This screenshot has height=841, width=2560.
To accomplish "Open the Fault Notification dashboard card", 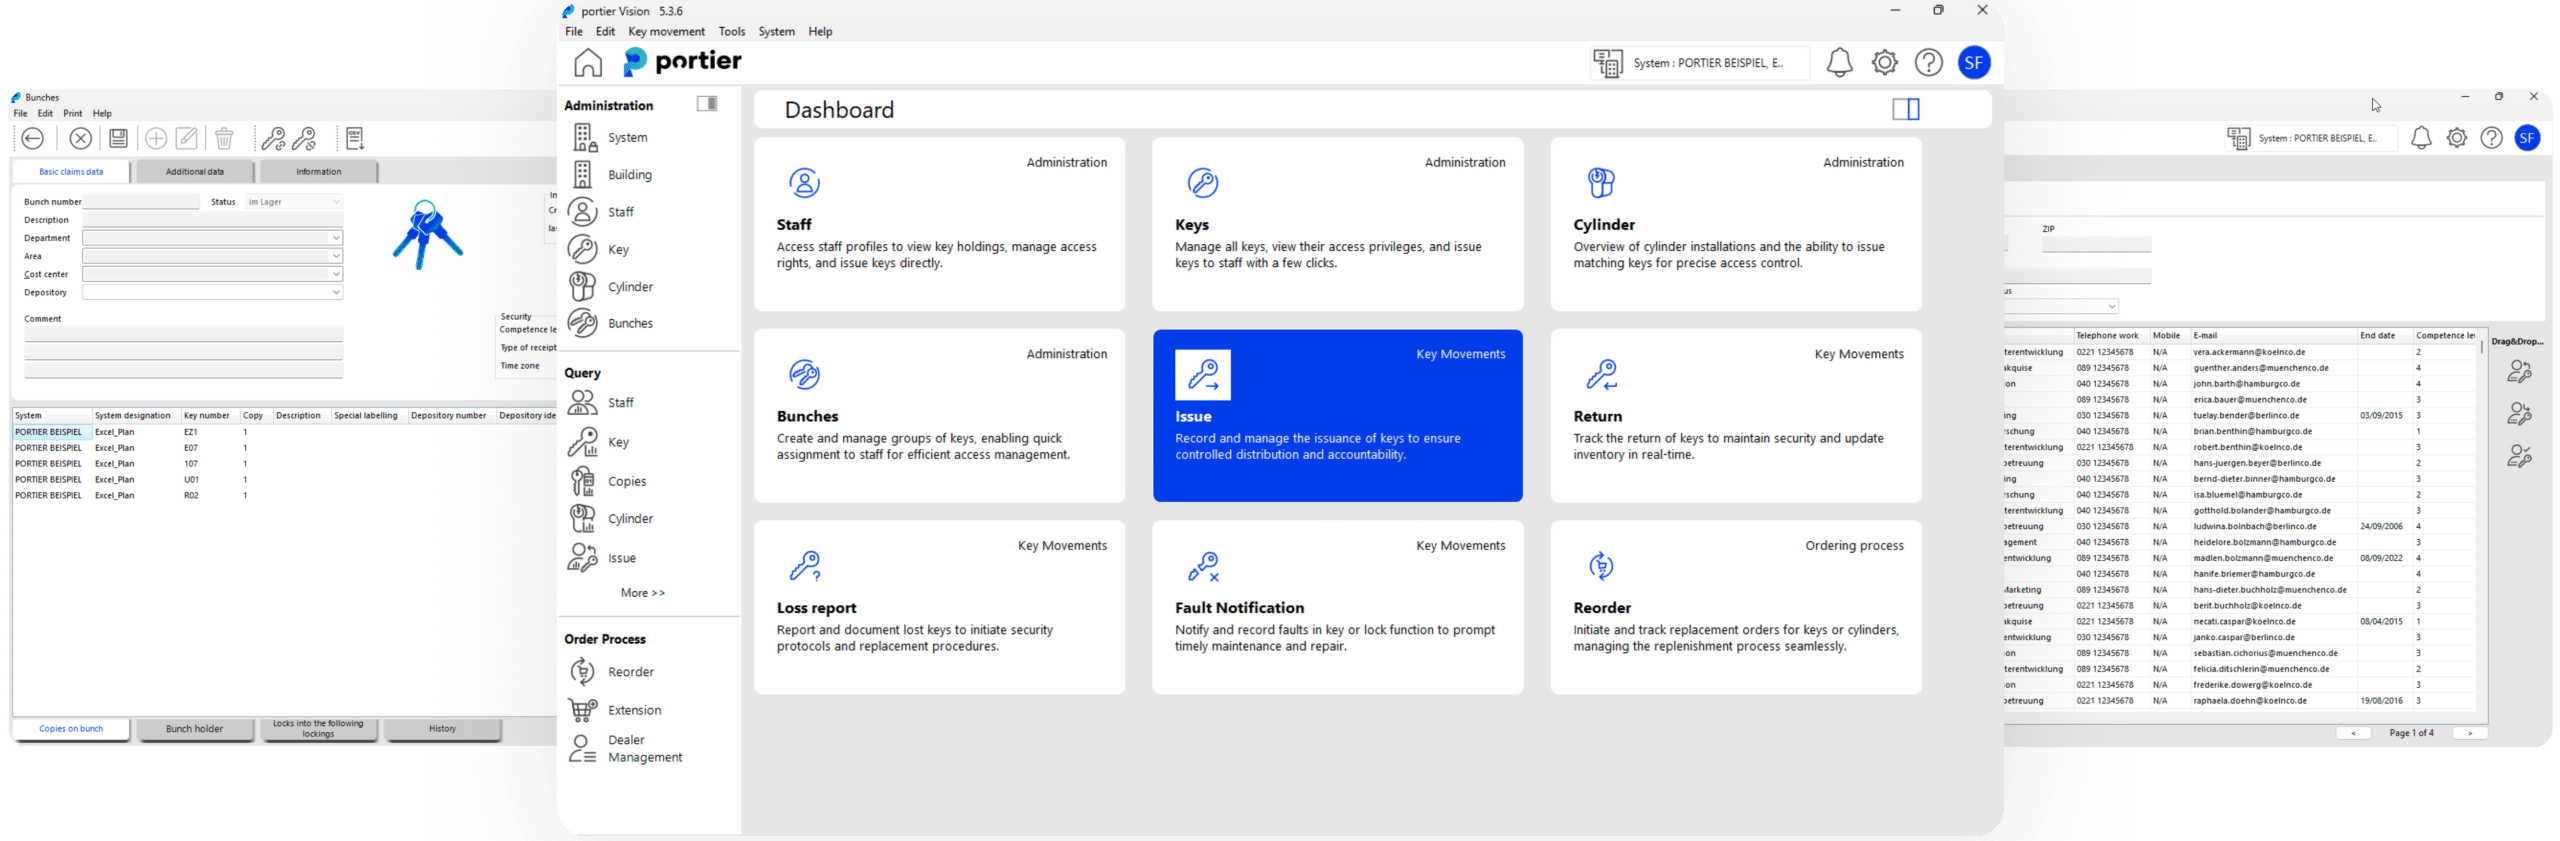I will click(1337, 607).
